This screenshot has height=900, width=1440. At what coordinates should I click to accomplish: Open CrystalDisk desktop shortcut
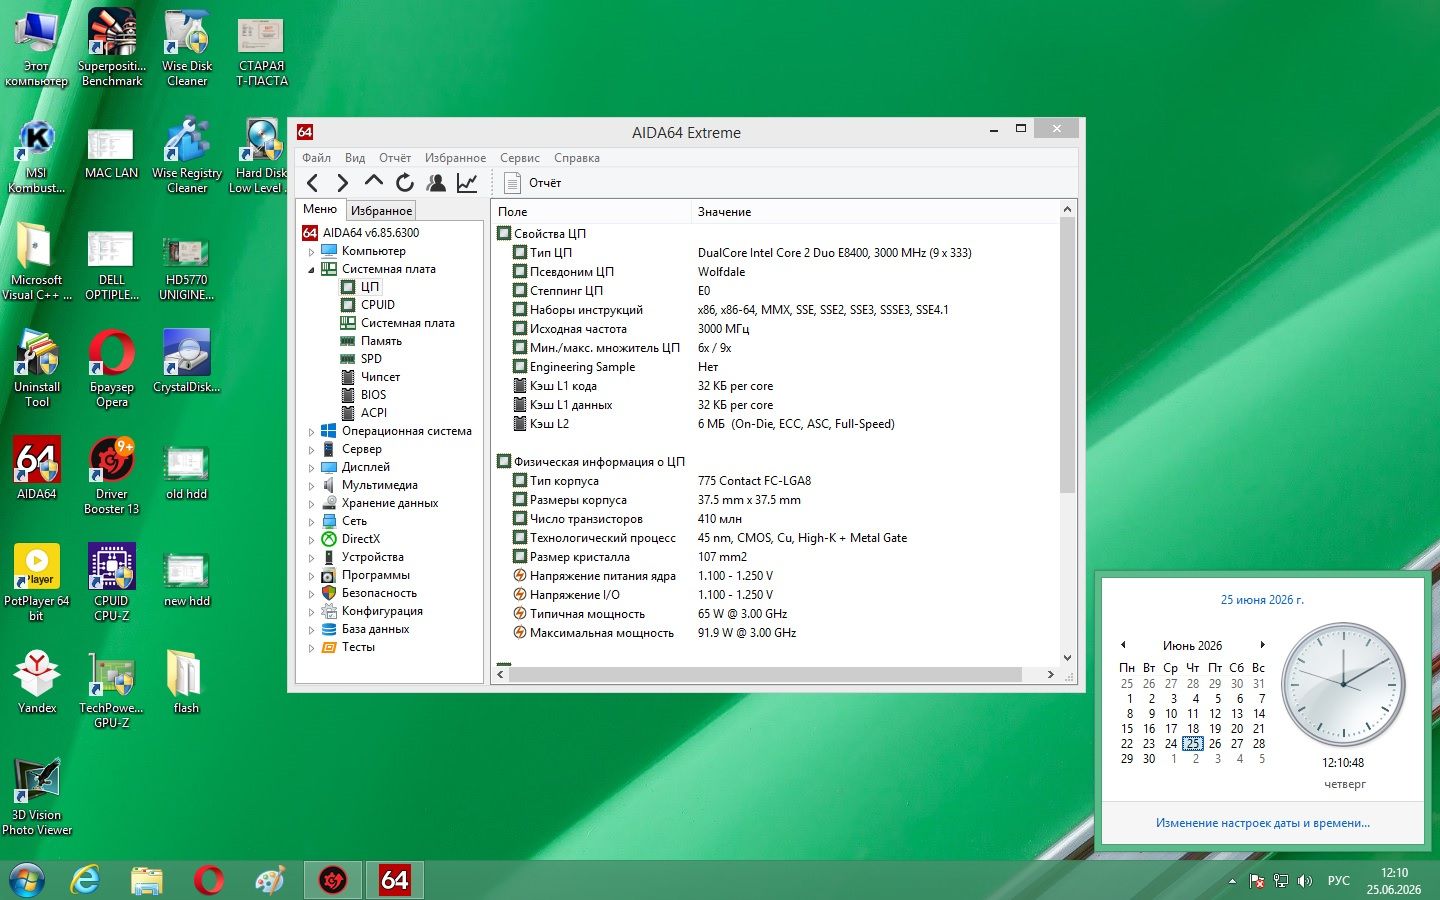click(187, 362)
